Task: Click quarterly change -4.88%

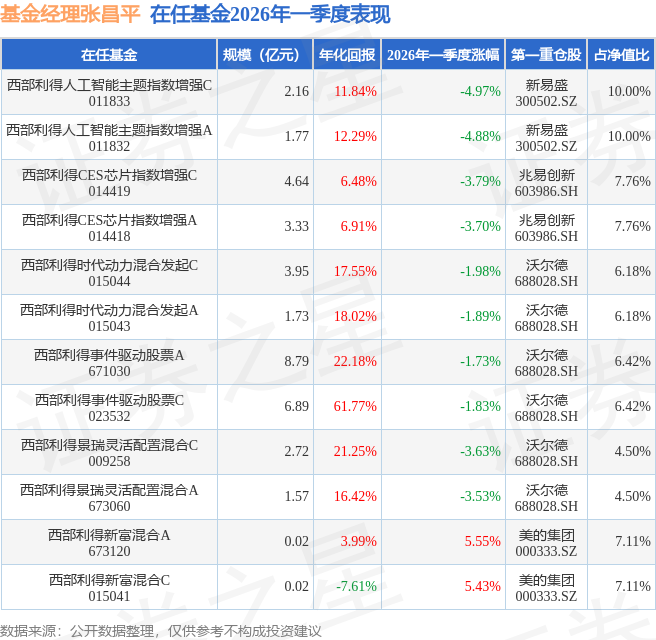Action: (x=480, y=136)
